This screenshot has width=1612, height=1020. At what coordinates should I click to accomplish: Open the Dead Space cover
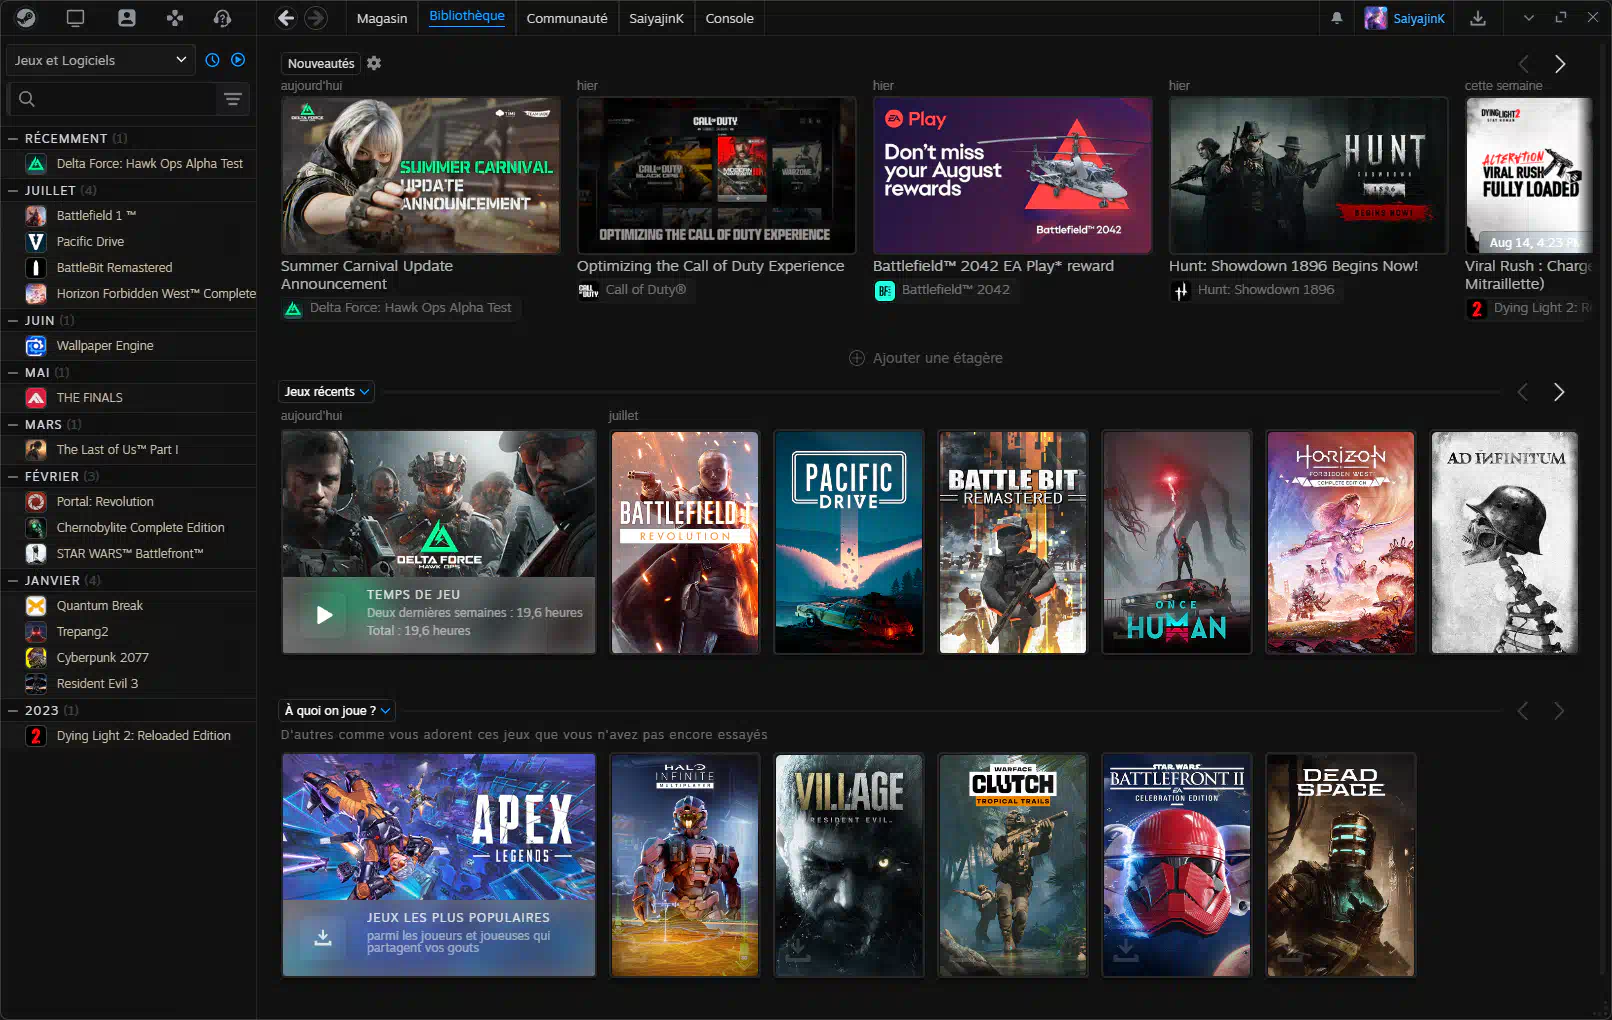(x=1341, y=865)
